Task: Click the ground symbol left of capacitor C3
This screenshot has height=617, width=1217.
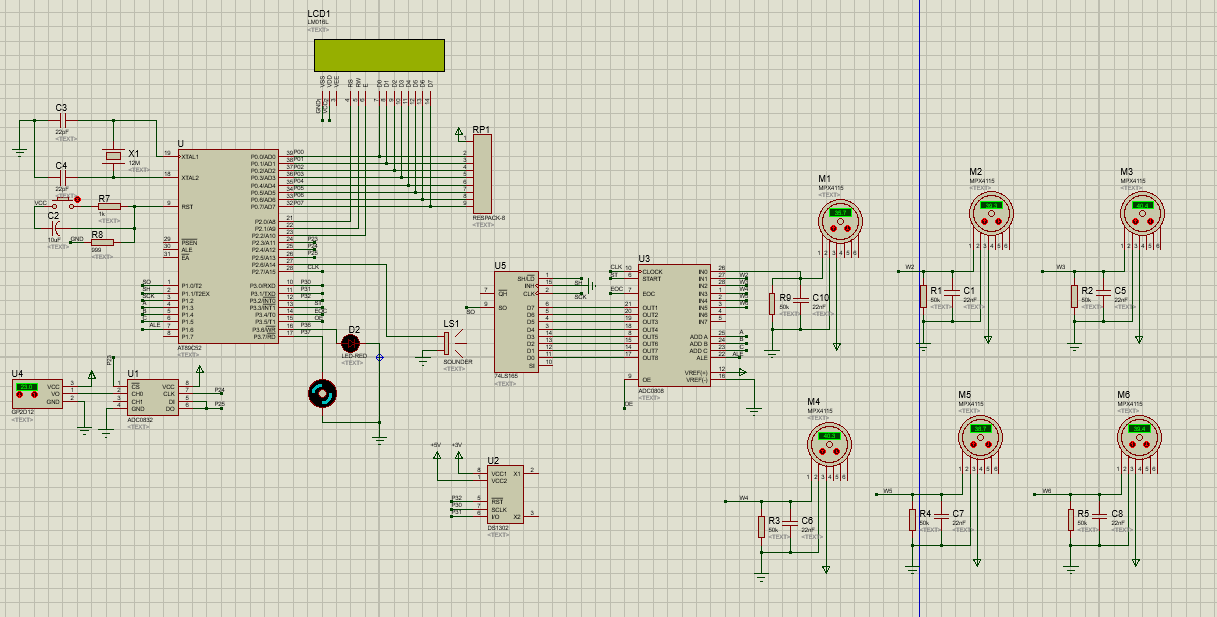Action: (x=19, y=152)
